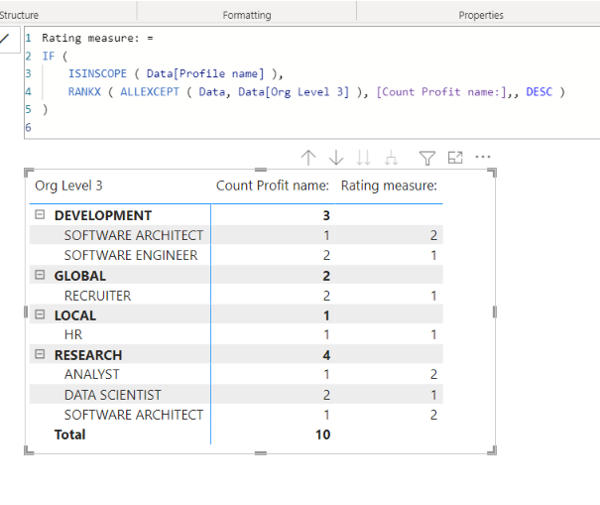Open focus mode for the matrix
Screen dimensions: 600x505
pyautogui.click(x=455, y=157)
